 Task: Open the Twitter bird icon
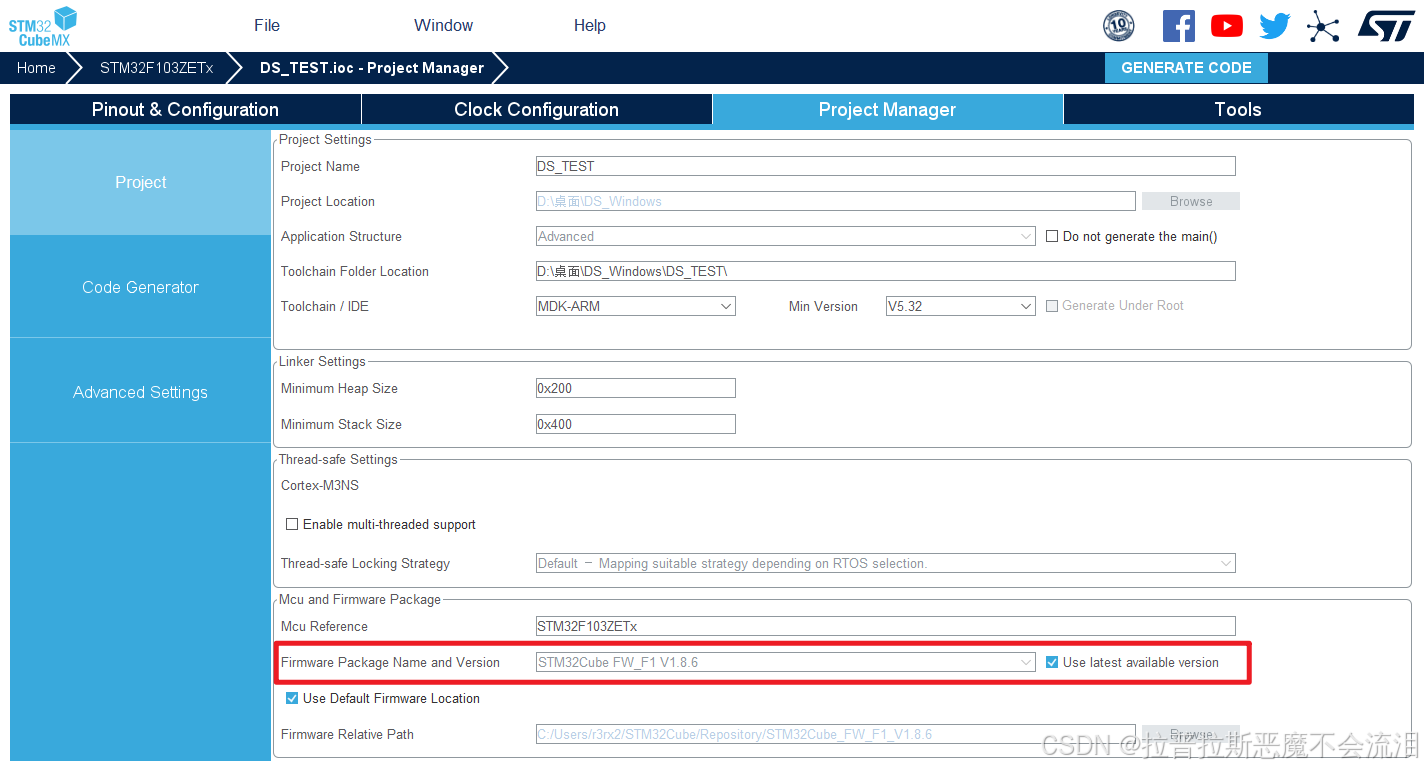1274,26
